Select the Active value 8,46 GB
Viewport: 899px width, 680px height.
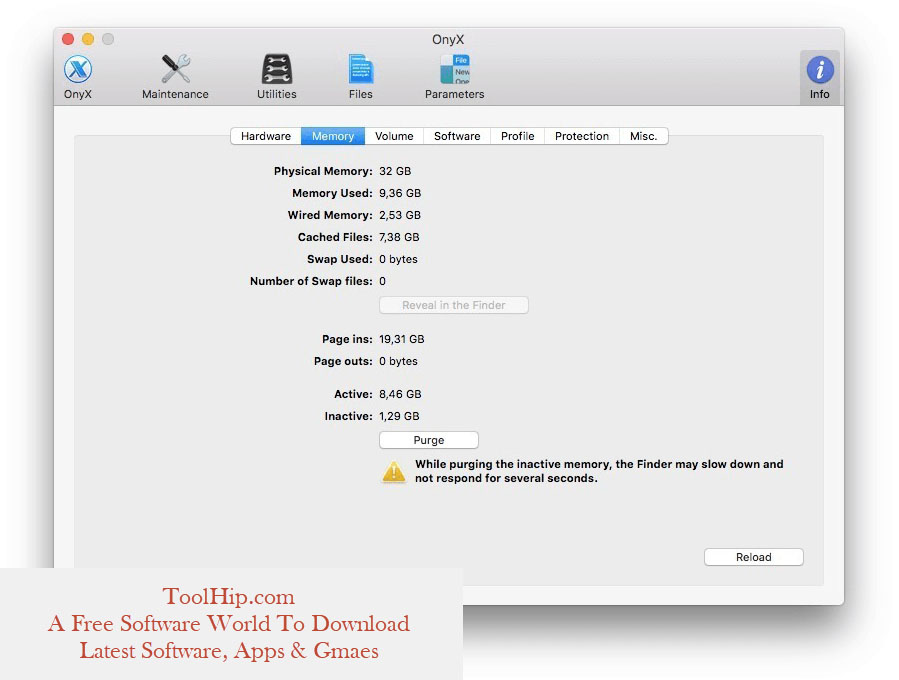[x=400, y=394]
